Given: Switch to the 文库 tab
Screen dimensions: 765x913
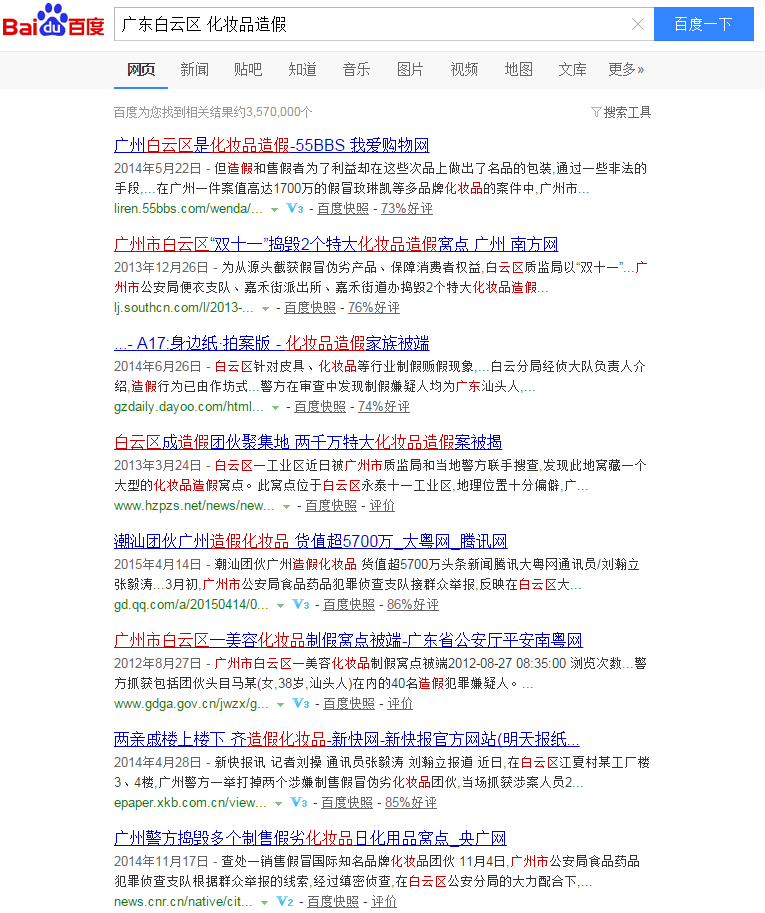Looking at the screenshot, I should tap(572, 69).
